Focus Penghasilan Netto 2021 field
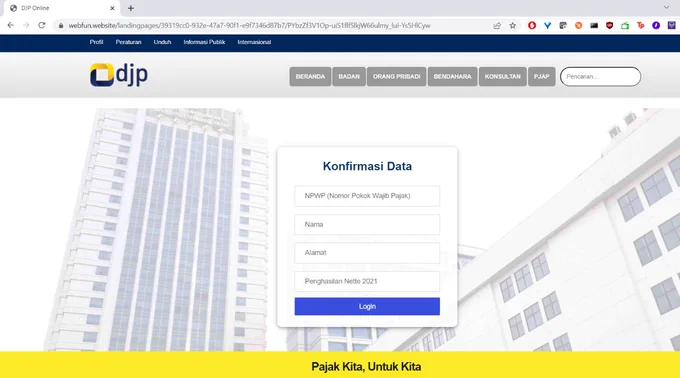The image size is (680, 378). (367, 281)
